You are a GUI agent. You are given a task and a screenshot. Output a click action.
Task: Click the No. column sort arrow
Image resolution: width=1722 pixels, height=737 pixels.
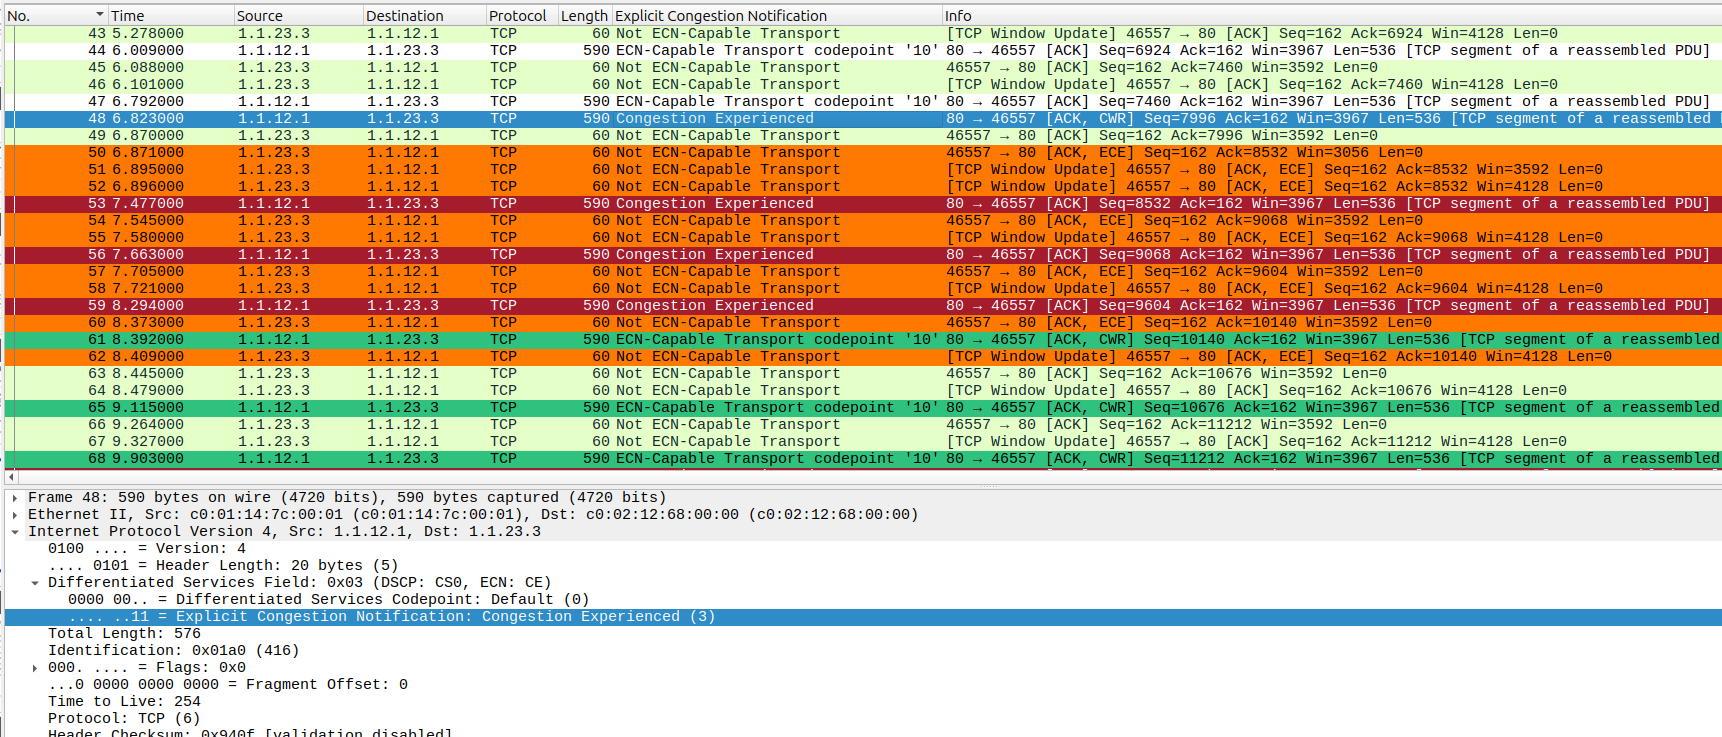99,15
